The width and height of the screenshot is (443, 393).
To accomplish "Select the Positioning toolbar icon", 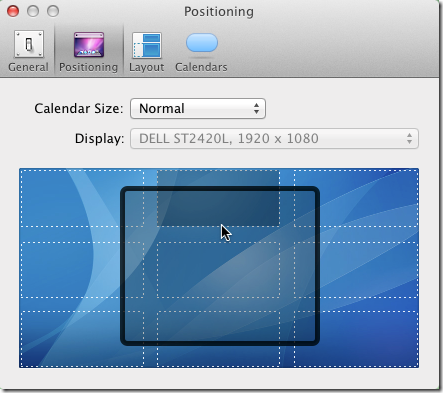I will pos(89,51).
